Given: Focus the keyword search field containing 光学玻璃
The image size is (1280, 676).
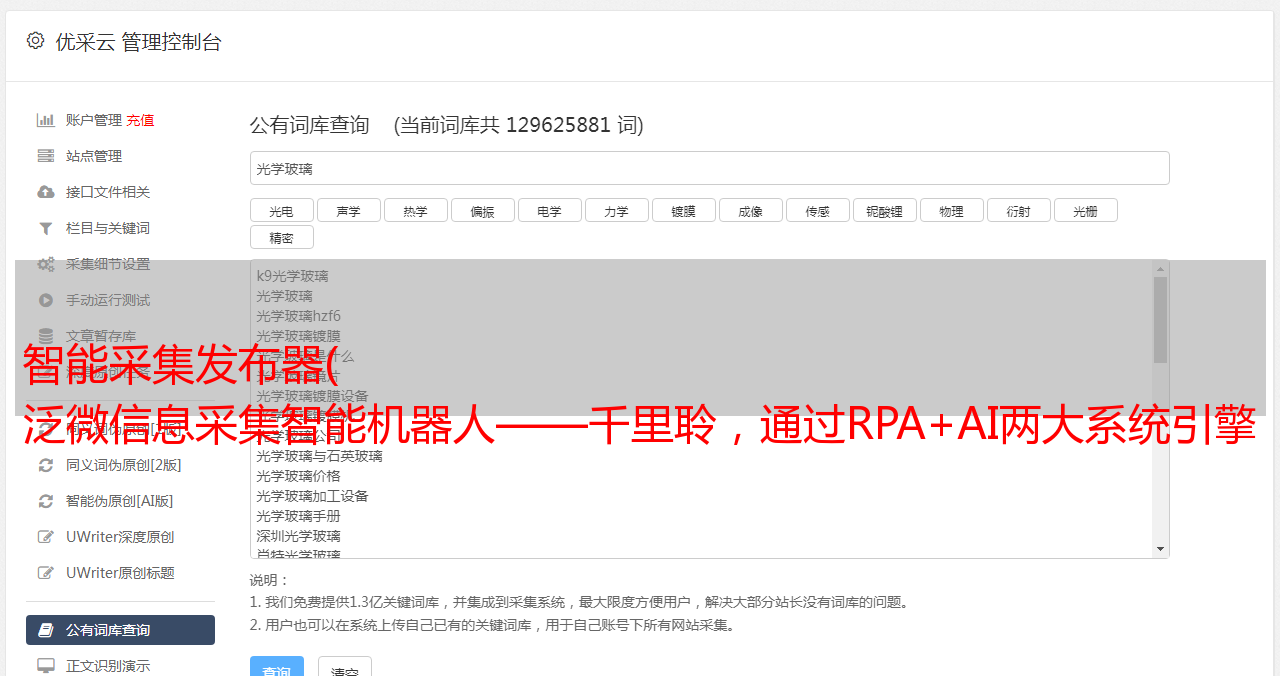Looking at the screenshot, I should click(709, 168).
